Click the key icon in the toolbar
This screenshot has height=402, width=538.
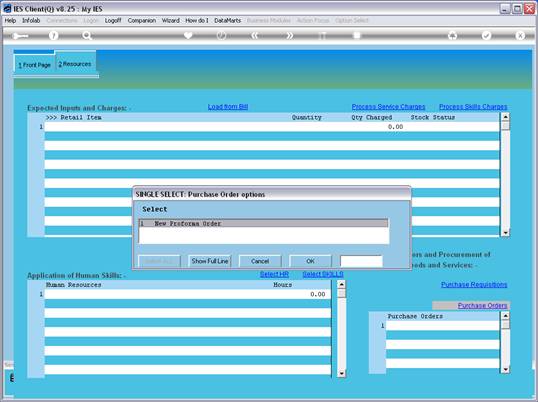20,36
